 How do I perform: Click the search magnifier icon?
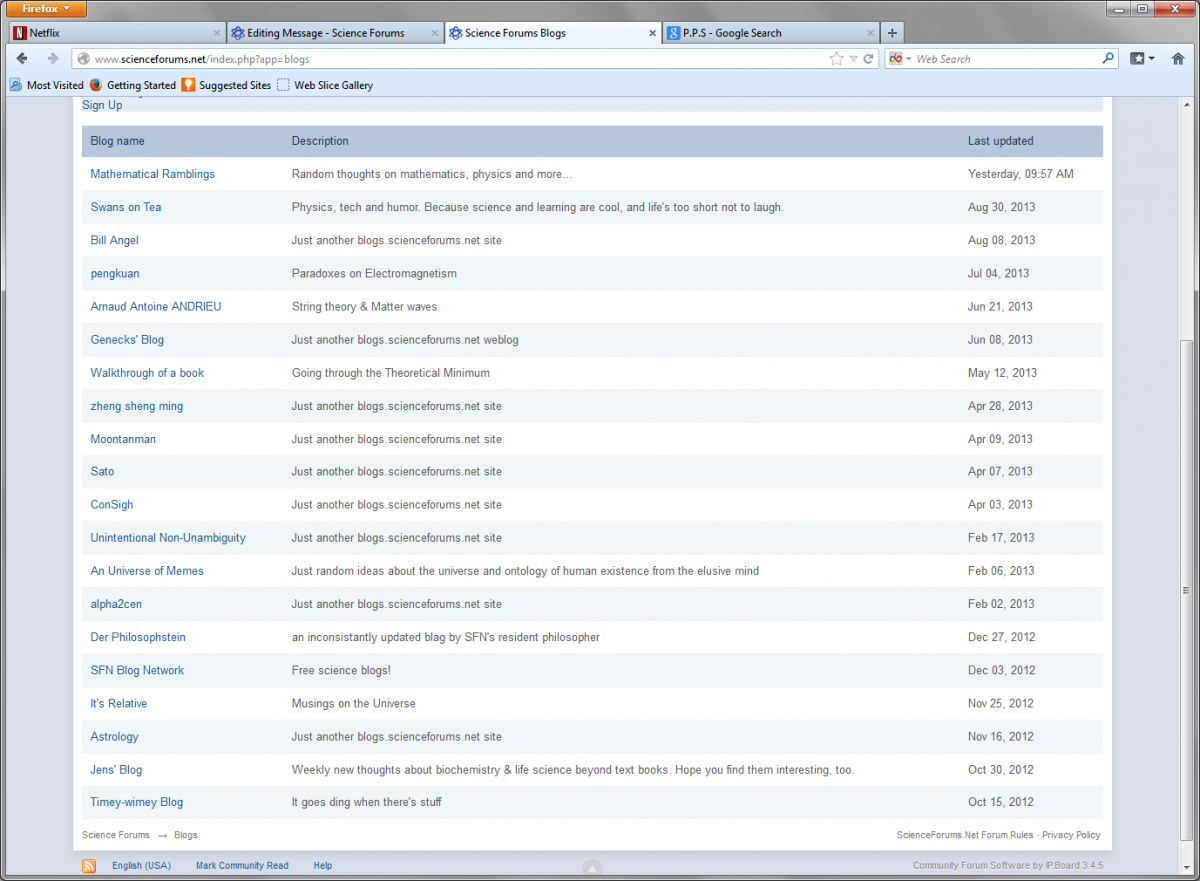1108,59
